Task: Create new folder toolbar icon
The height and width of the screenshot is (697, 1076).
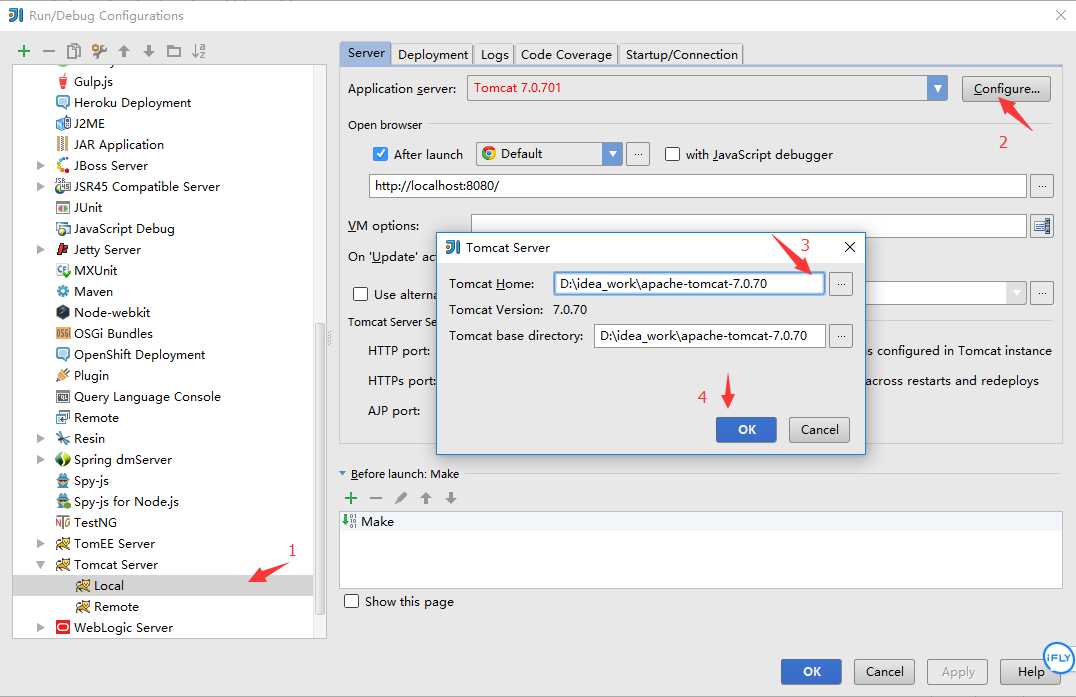Action: tap(174, 51)
